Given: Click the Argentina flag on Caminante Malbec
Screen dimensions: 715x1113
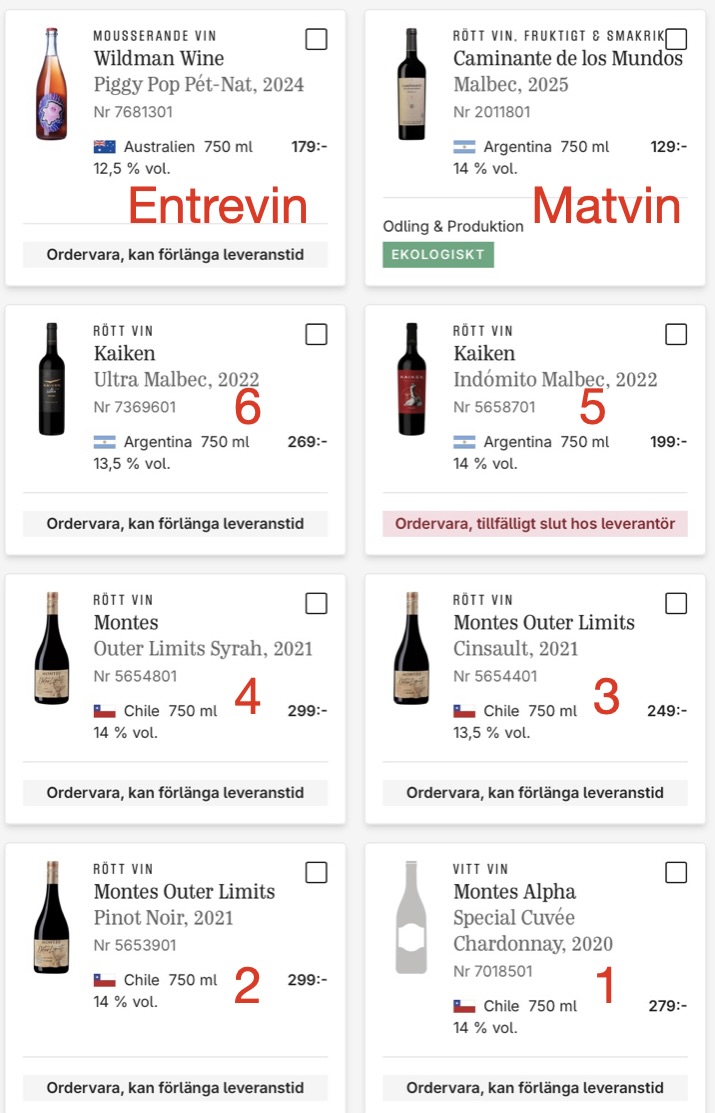Looking at the screenshot, I should (464, 147).
